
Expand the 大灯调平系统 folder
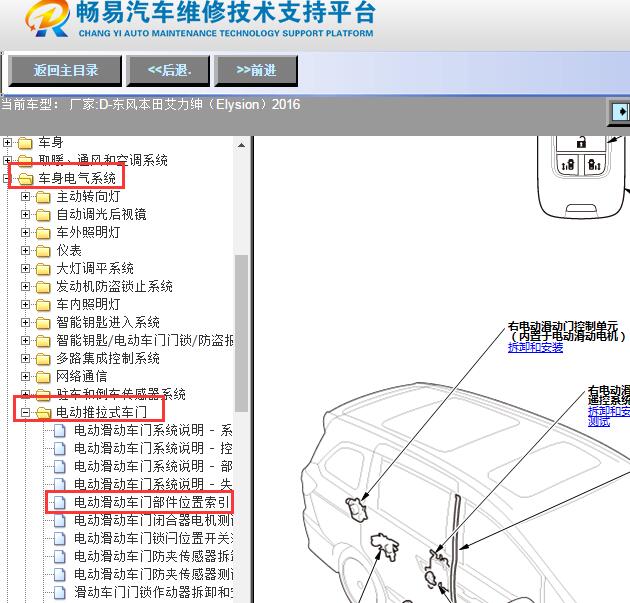click(25, 268)
